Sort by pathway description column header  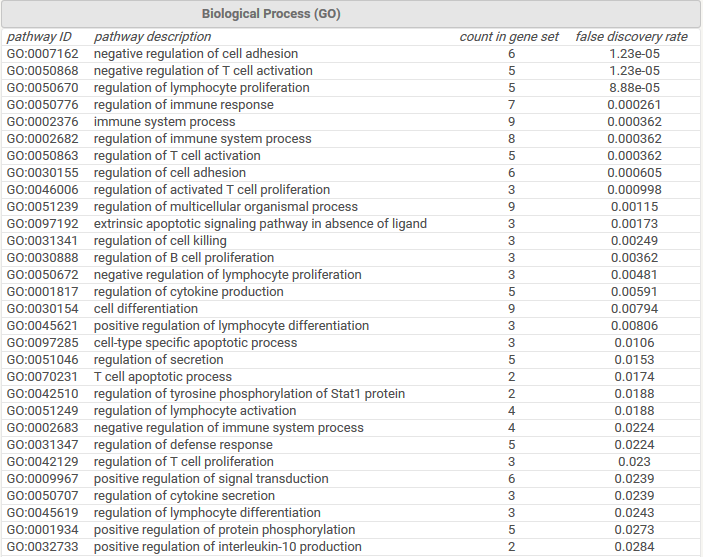point(152,37)
